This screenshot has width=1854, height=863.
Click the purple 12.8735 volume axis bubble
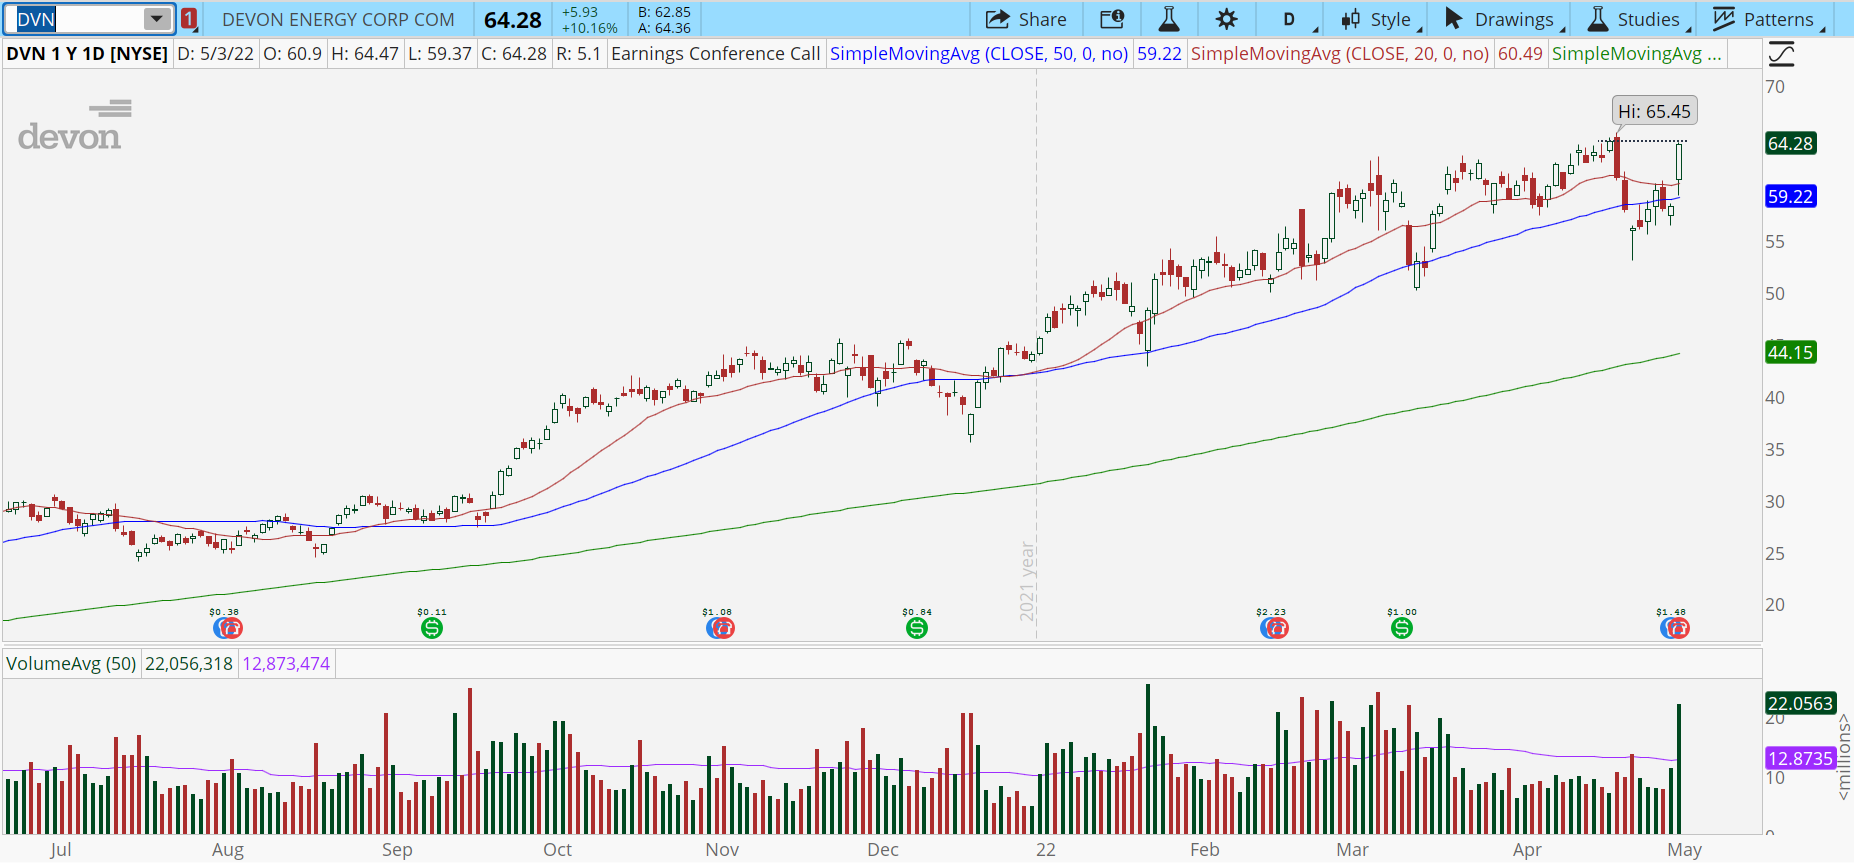click(1800, 759)
